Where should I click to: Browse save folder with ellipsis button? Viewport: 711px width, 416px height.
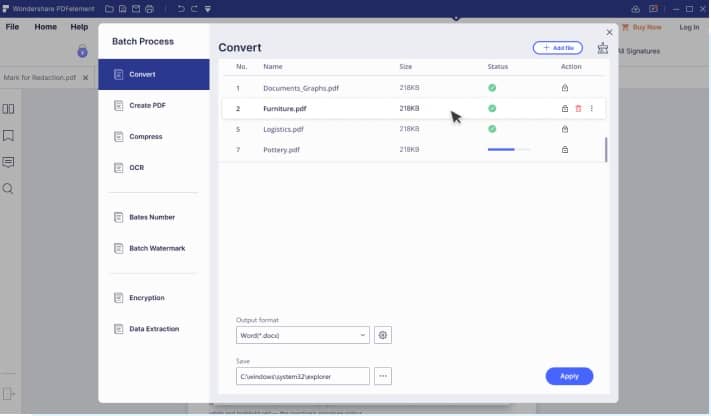point(383,376)
